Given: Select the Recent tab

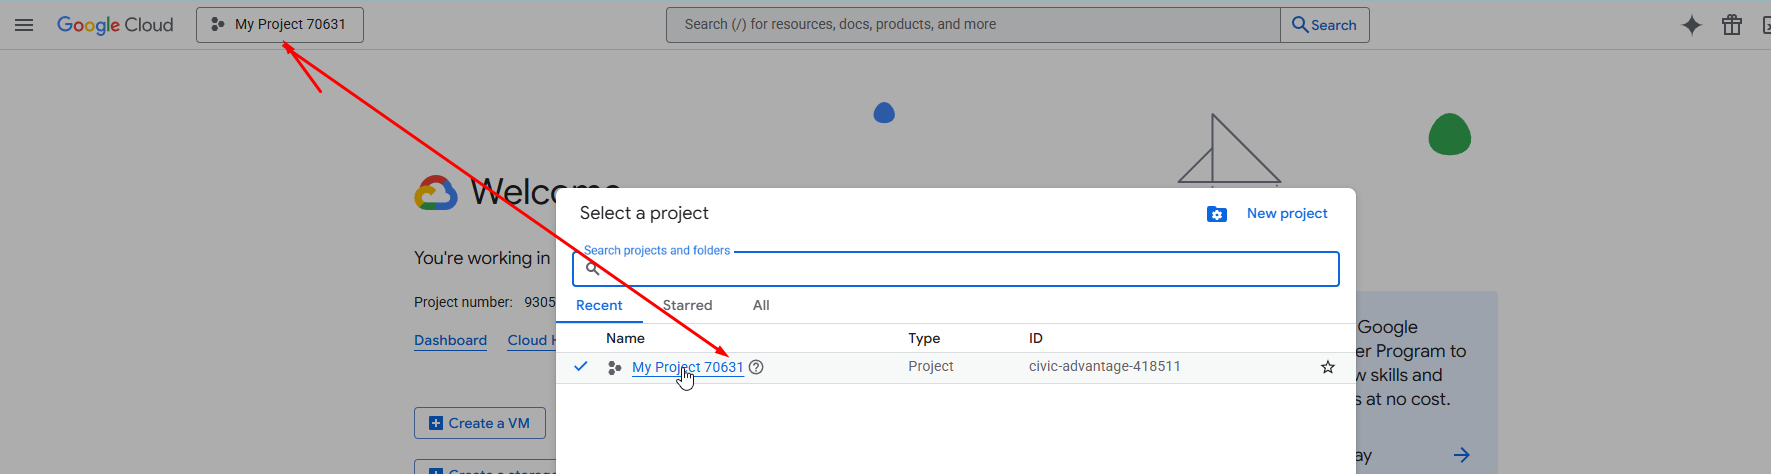Looking at the screenshot, I should coord(599,305).
